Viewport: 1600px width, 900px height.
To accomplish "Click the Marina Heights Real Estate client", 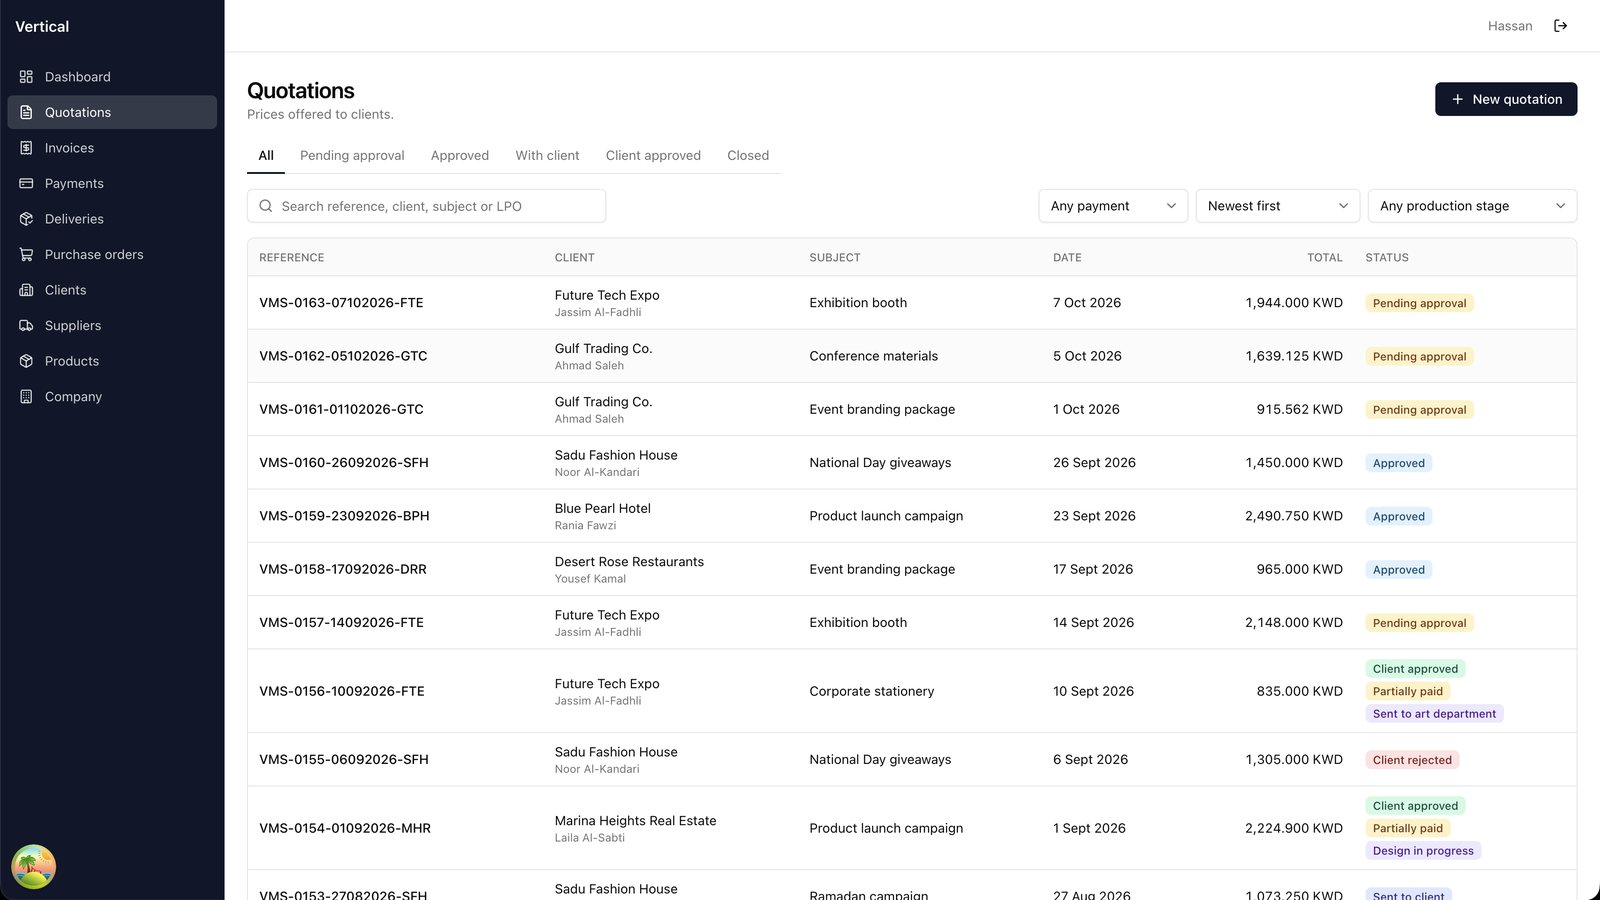I will pos(635,828).
